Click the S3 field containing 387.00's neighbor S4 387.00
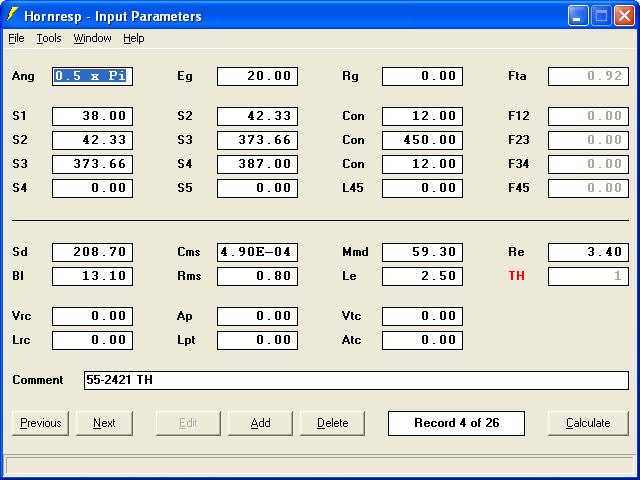 click(258, 164)
